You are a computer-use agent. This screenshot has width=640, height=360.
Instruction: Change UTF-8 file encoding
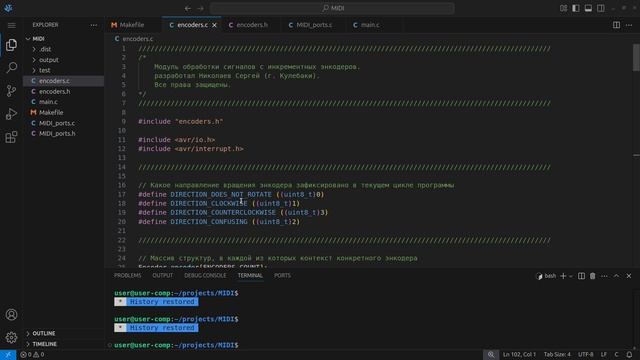[x=586, y=355]
